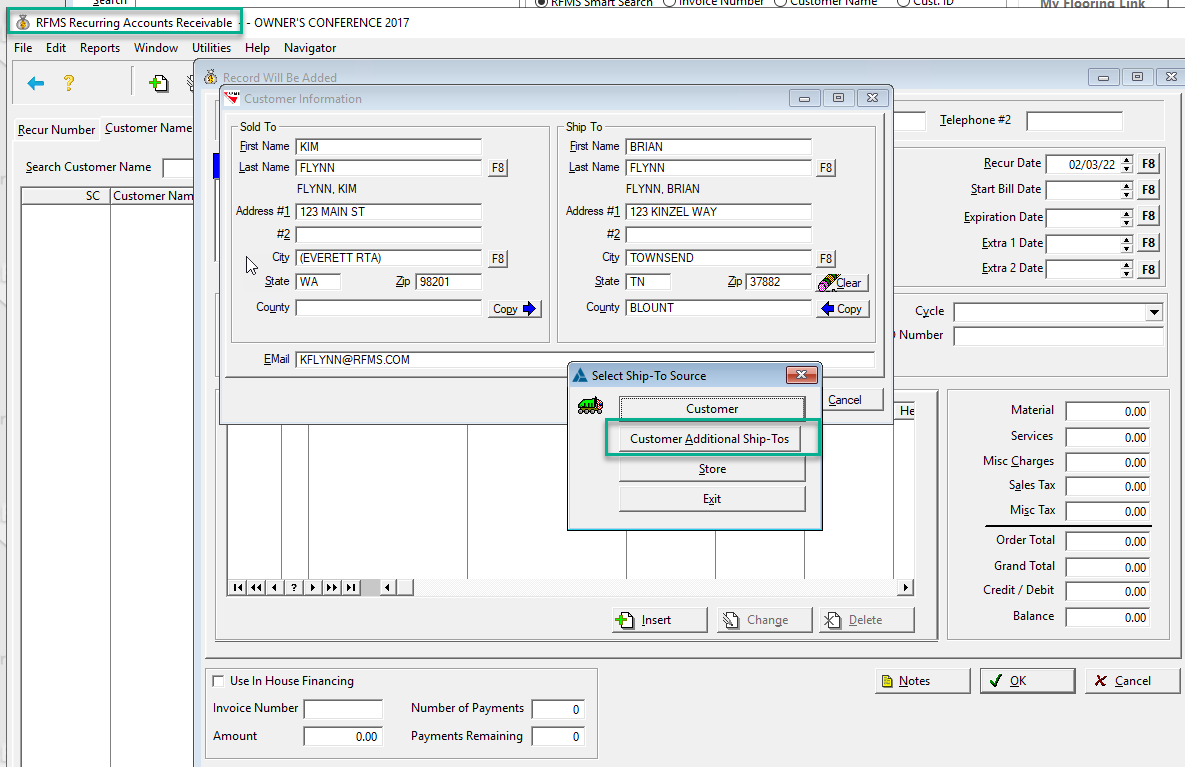Open the Window menu

pos(156,48)
